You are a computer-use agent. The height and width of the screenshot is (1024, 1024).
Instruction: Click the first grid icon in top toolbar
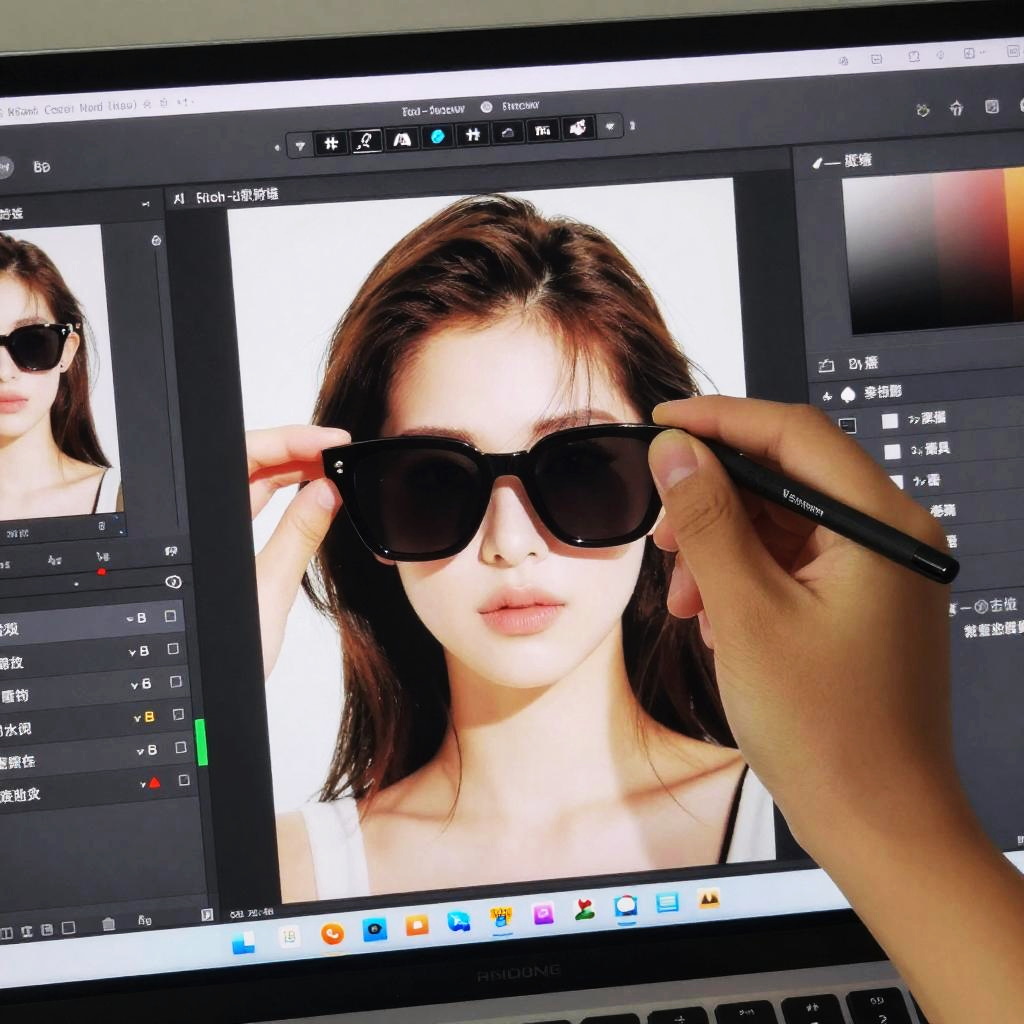[331, 143]
